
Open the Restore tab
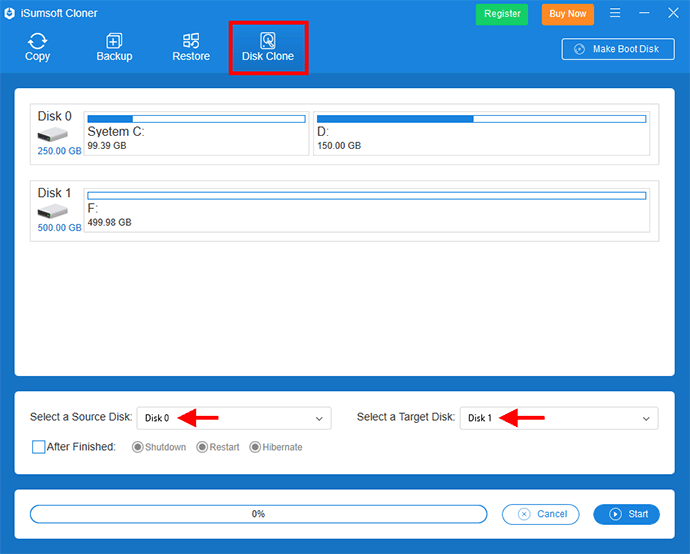[x=191, y=47]
